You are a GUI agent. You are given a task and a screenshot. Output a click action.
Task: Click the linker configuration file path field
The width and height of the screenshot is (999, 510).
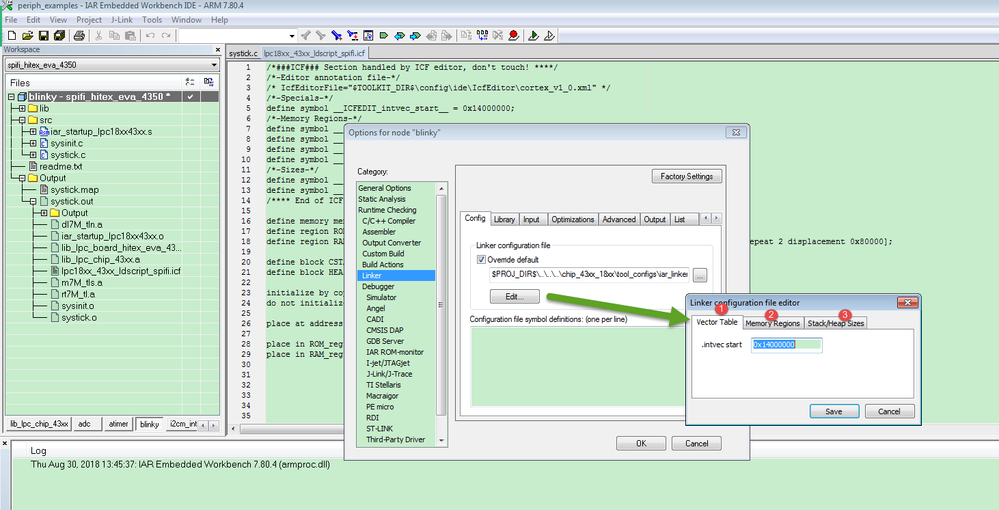(x=589, y=275)
